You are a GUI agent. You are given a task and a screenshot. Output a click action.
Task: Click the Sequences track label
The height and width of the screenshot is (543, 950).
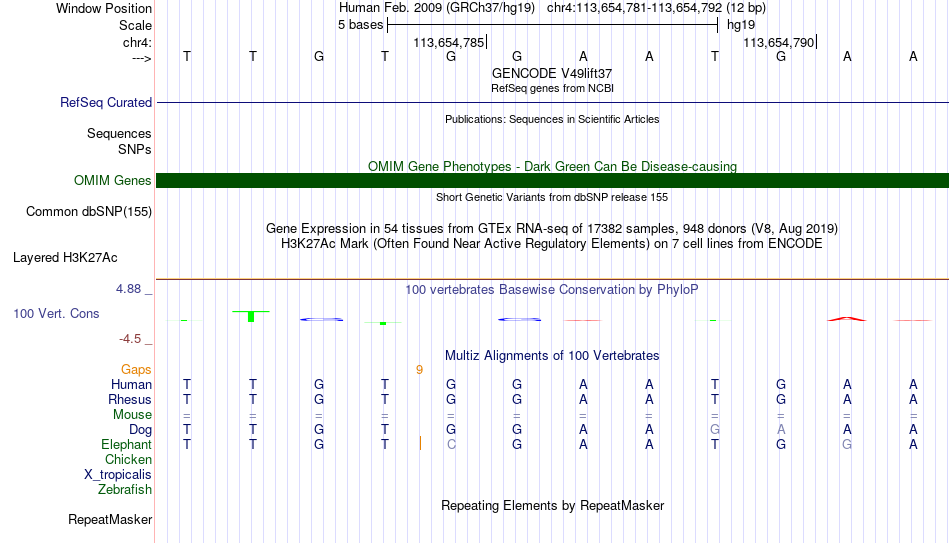[x=119, y=133]
